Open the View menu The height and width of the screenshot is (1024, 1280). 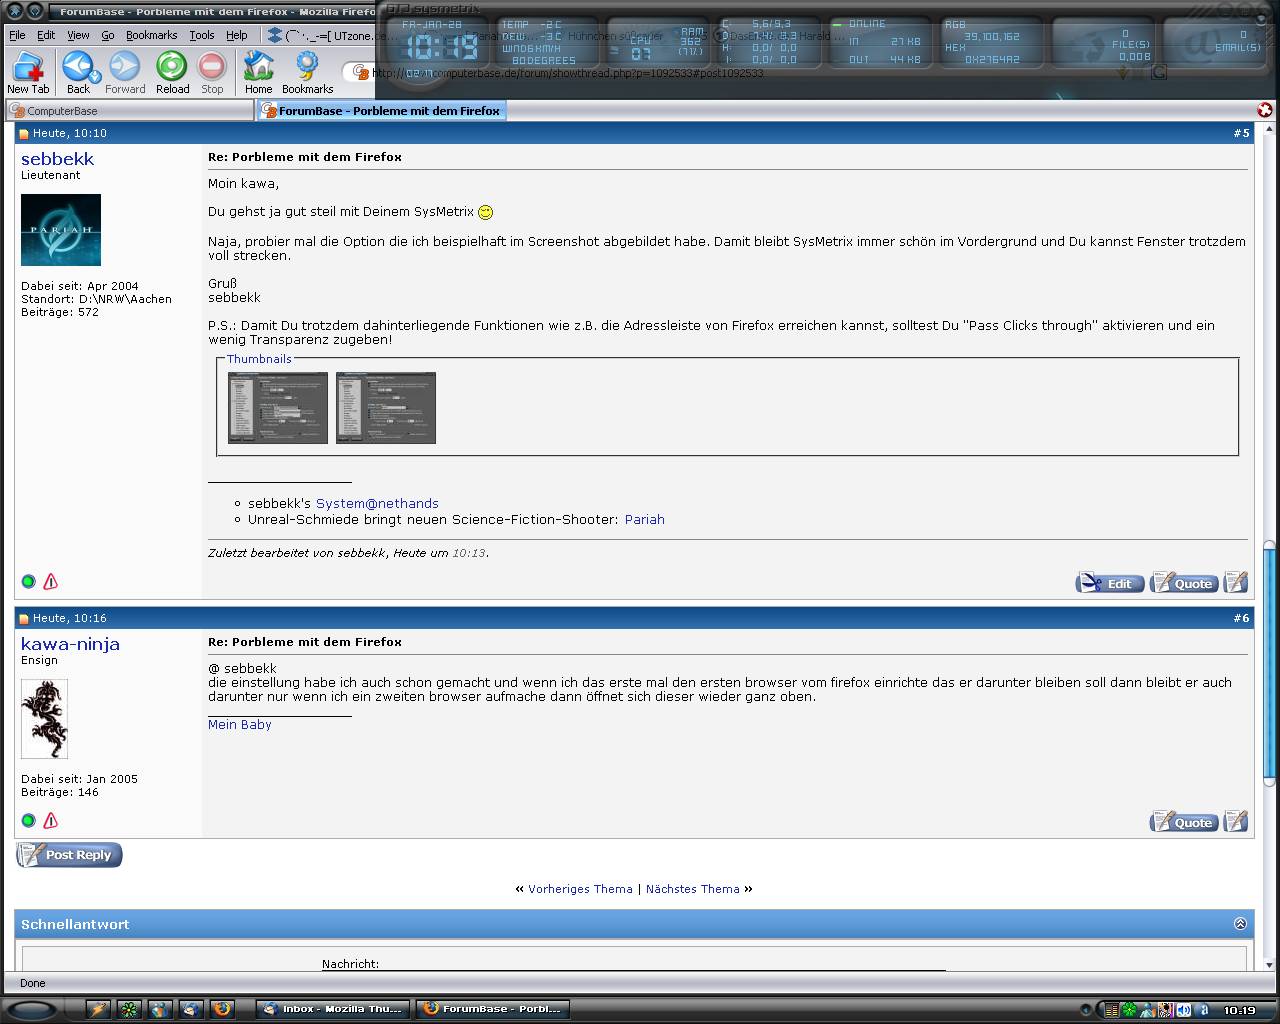[x=78, y=35]
